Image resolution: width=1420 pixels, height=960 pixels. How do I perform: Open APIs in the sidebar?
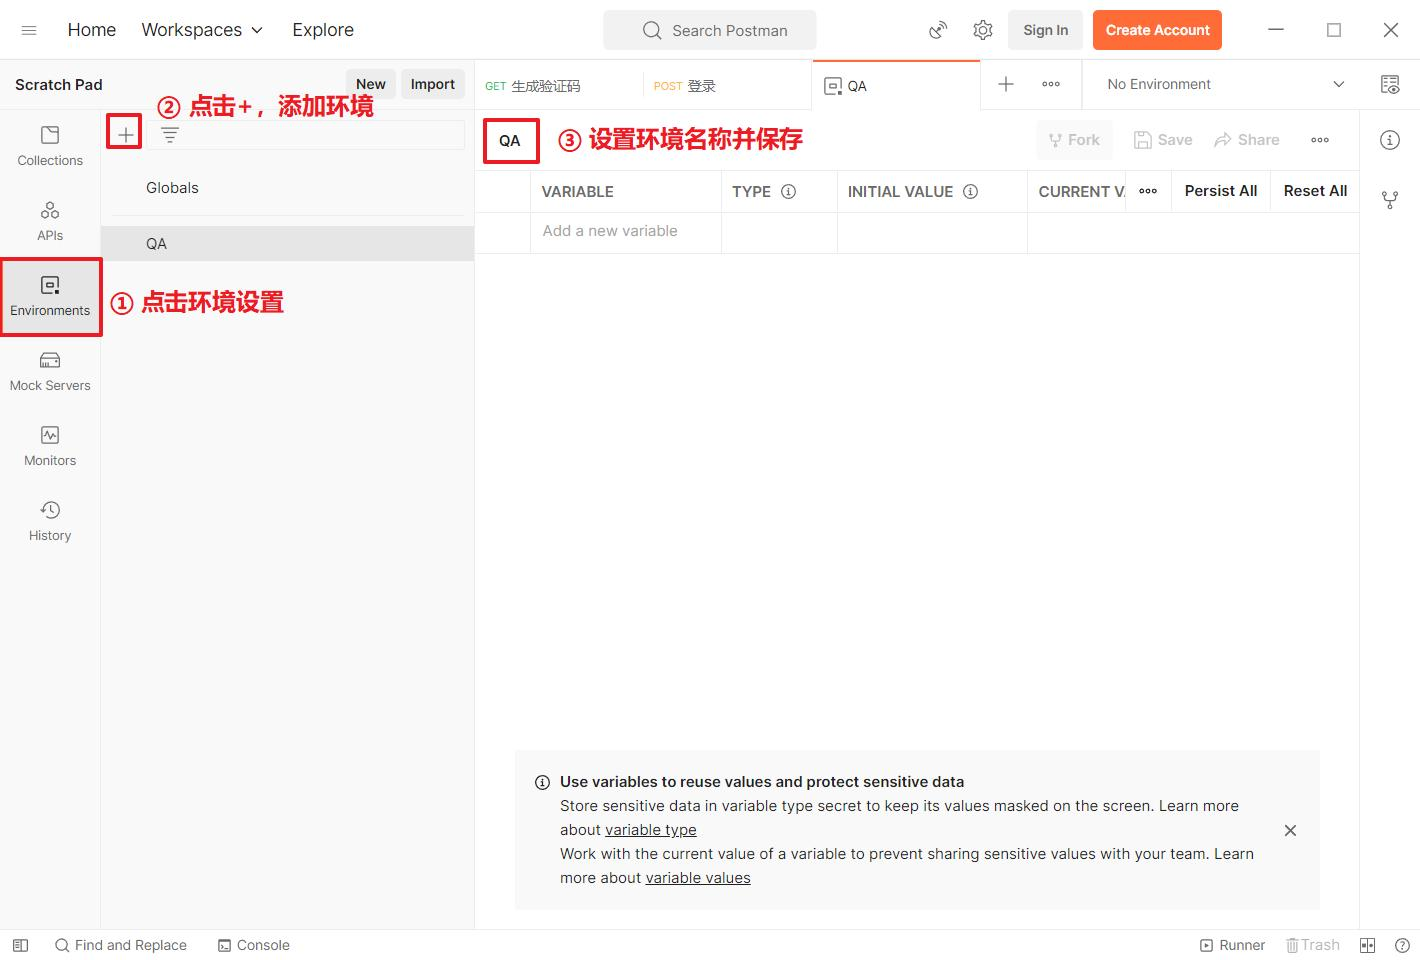tap(50, 221)
